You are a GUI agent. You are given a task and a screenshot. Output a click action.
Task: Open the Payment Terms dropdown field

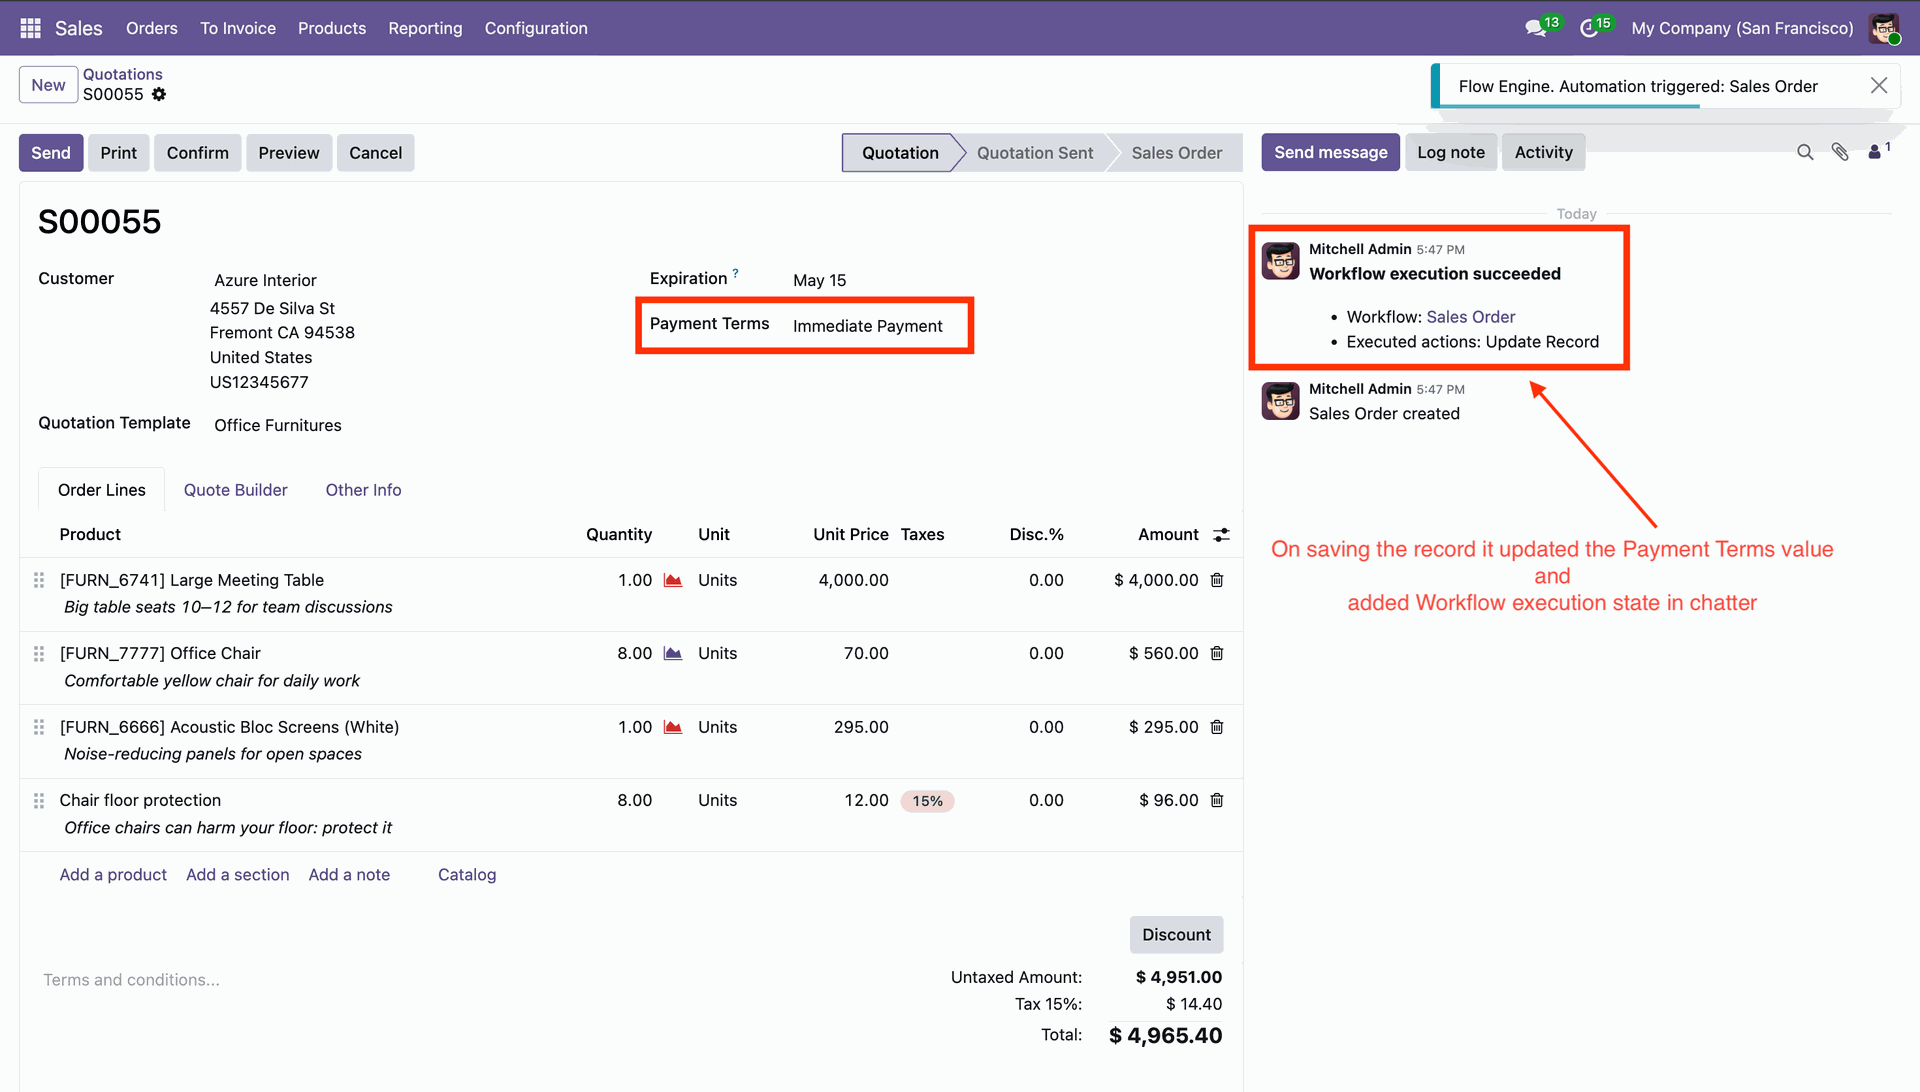pyautogui.click(x=868, y=326)
